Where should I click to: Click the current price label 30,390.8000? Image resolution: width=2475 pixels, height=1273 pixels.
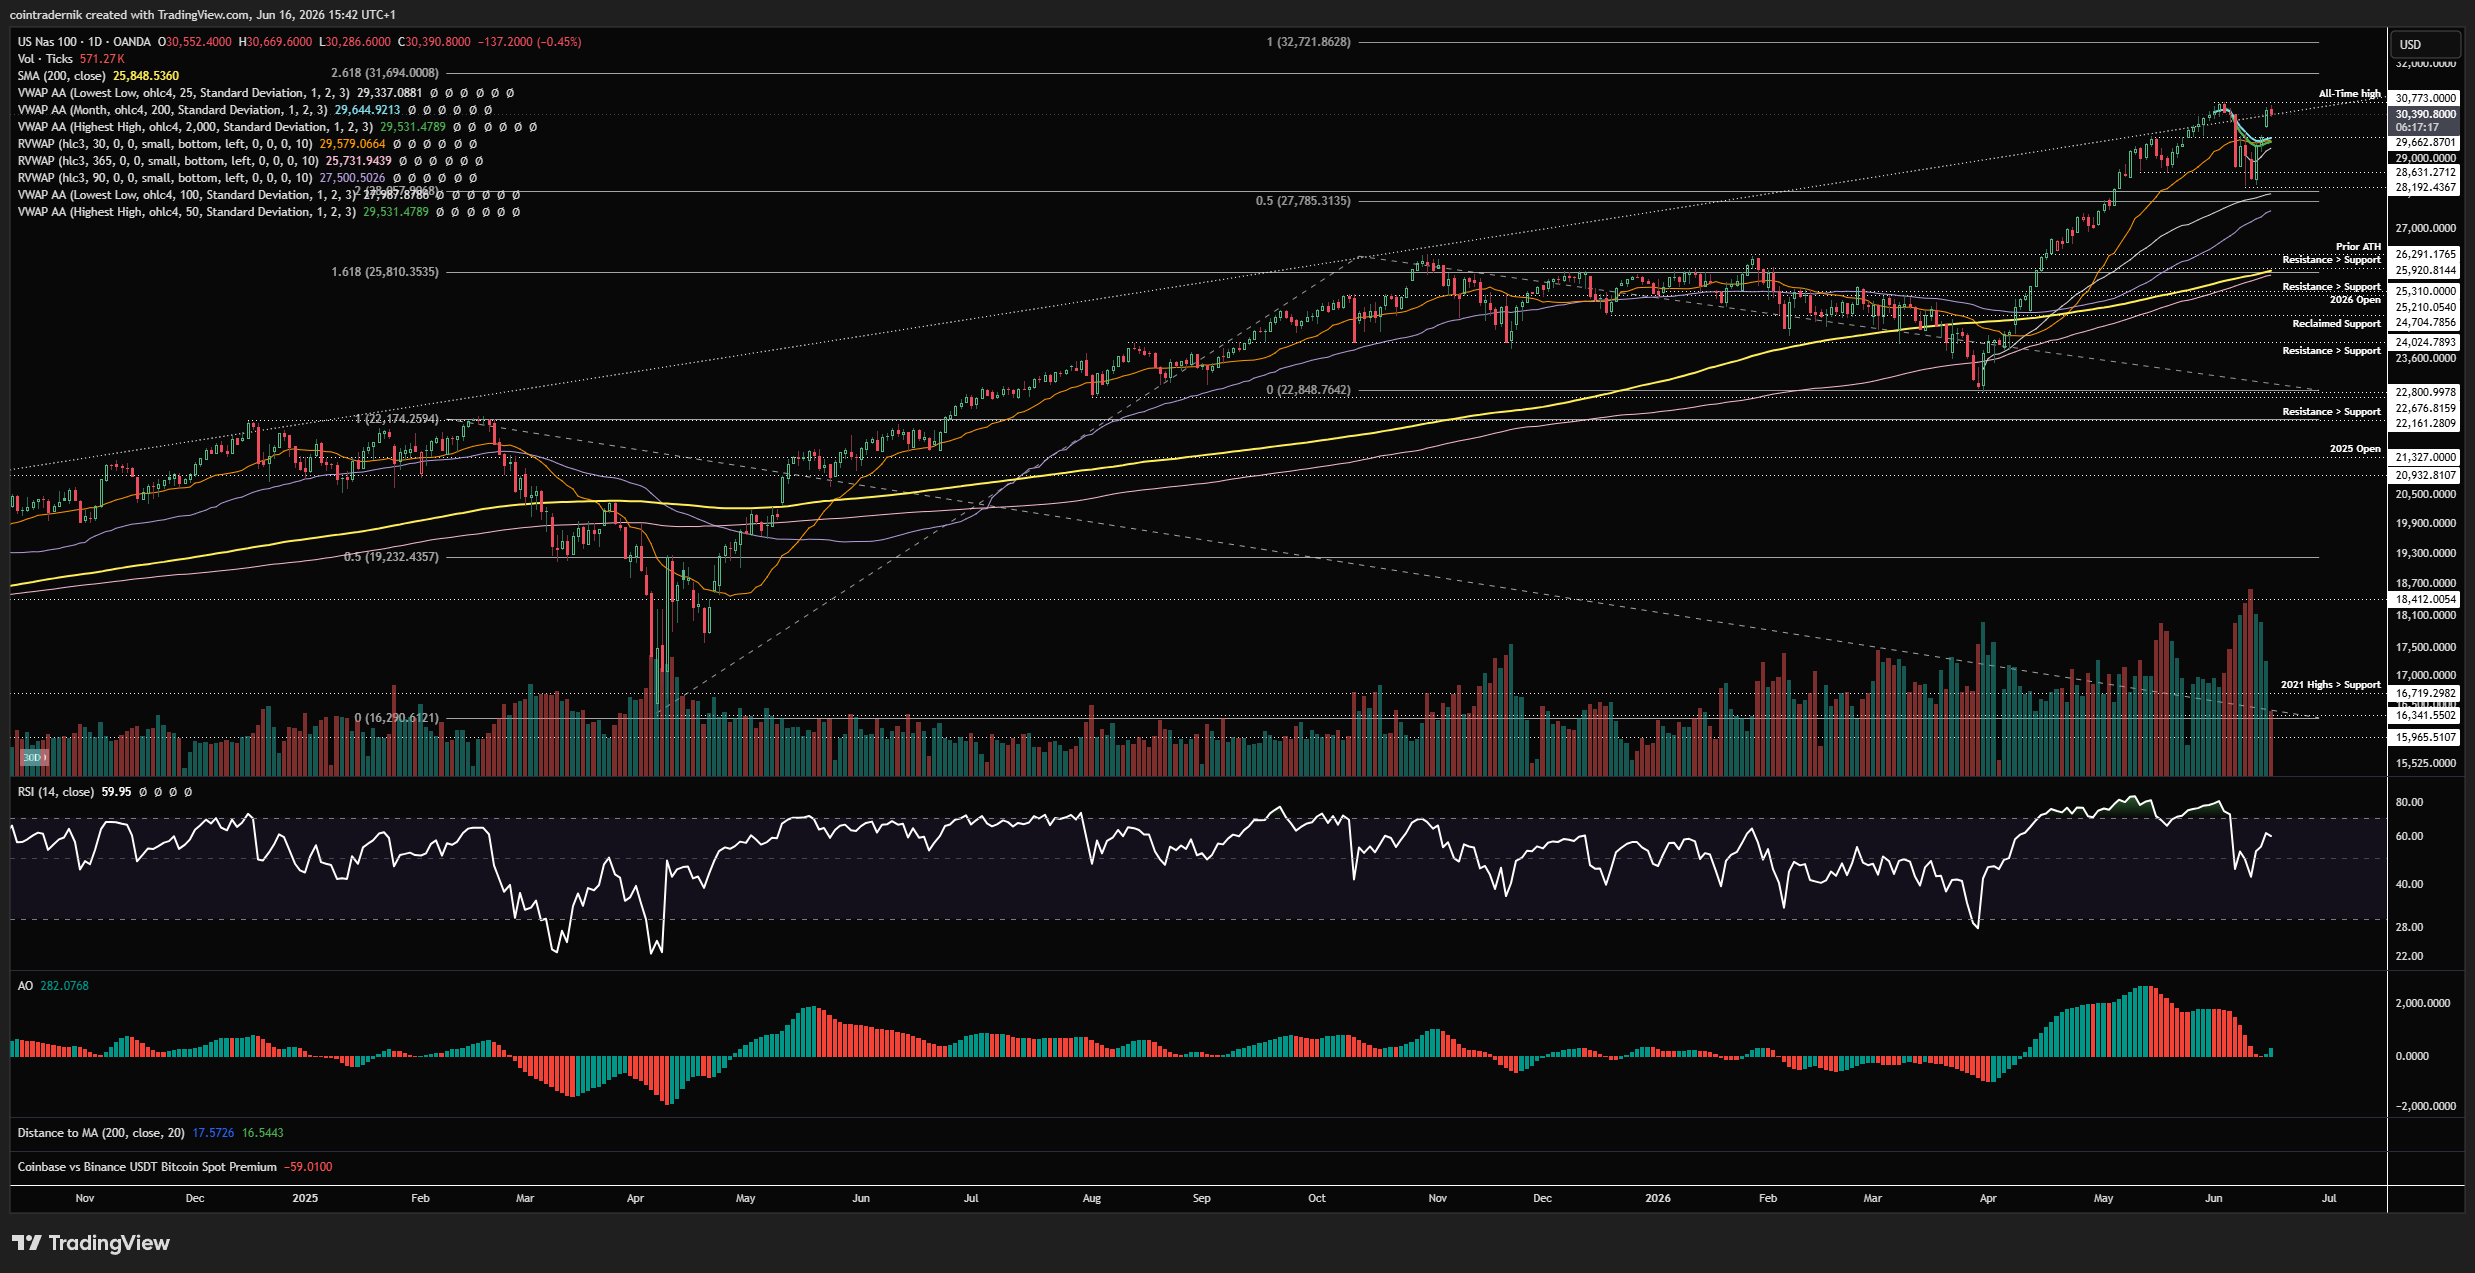coord(2425,115)
